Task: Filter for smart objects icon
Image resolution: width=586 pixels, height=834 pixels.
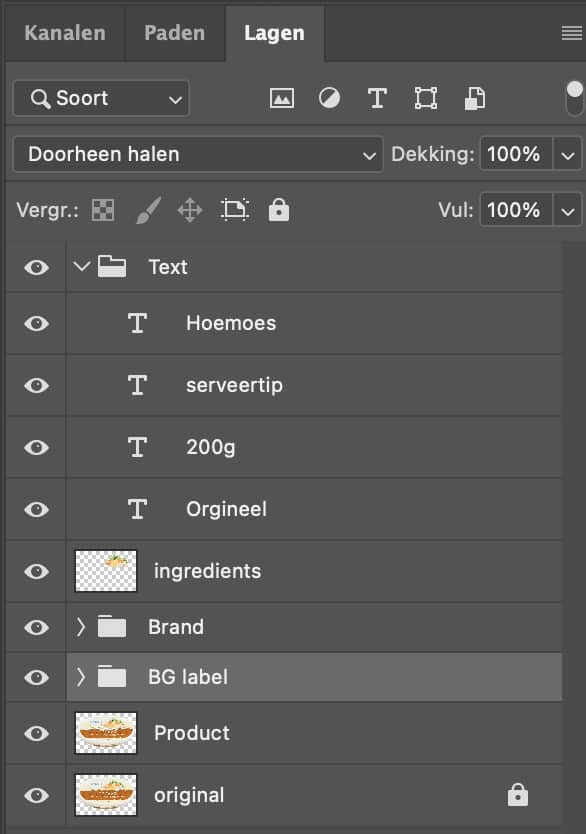Action: coord(475,98)
